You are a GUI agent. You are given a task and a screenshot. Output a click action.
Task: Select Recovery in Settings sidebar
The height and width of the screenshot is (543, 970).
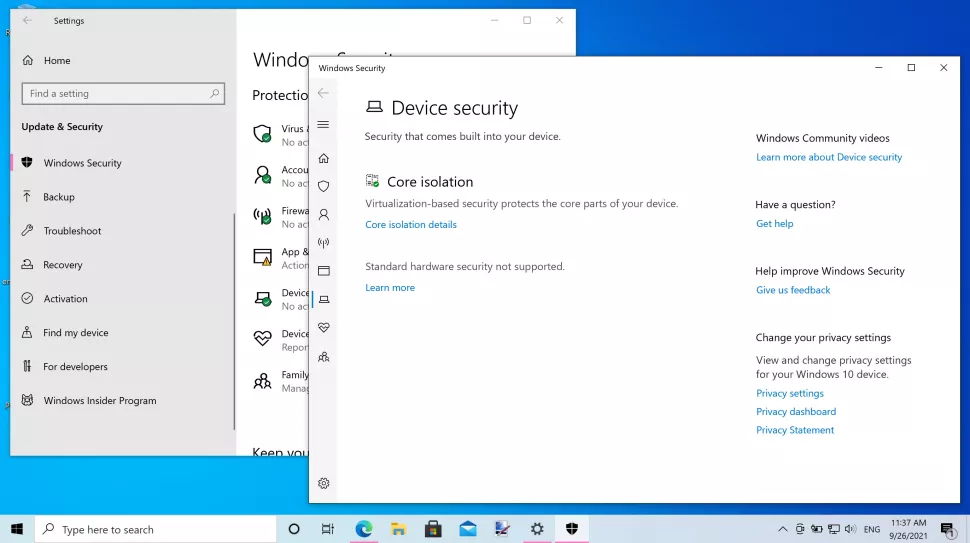click(x=122, y=265)
